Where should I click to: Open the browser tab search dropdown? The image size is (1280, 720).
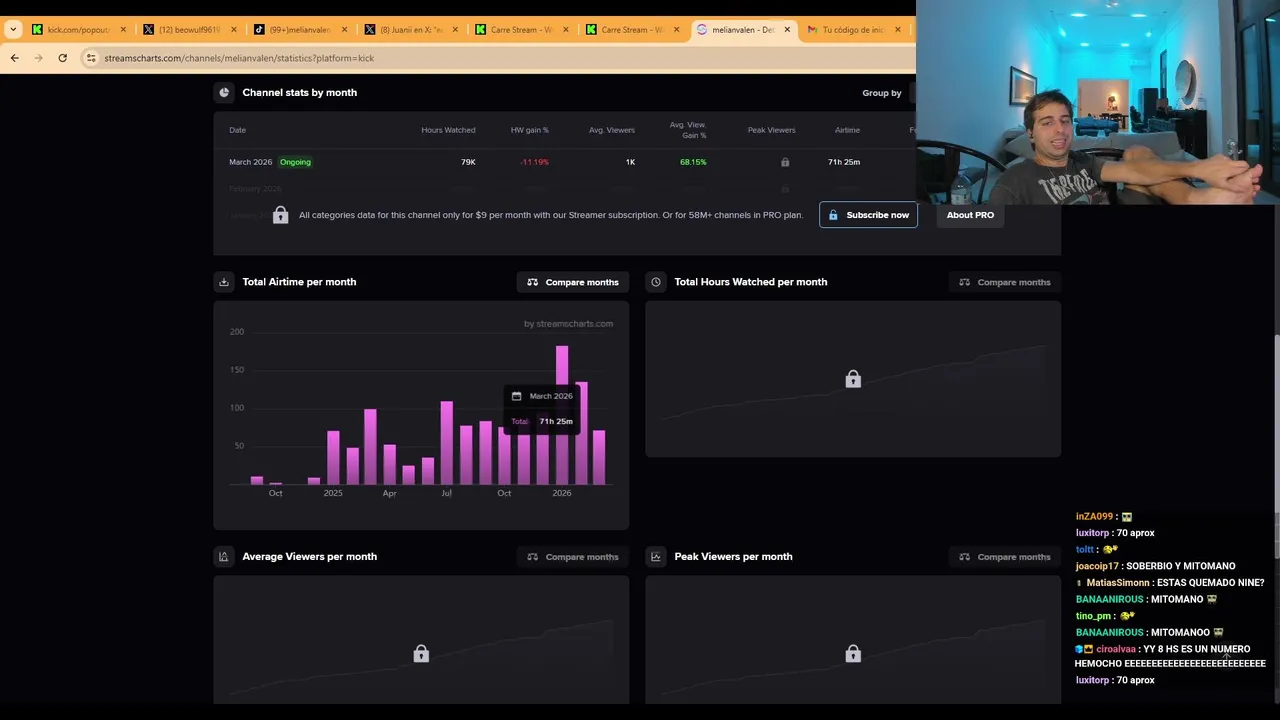click(13, 29)
